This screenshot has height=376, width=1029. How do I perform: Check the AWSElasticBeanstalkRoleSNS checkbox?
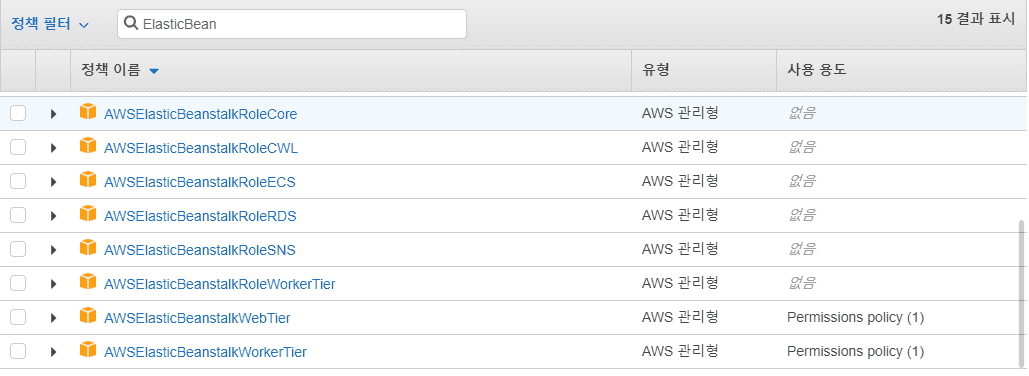tap(18, 249)
